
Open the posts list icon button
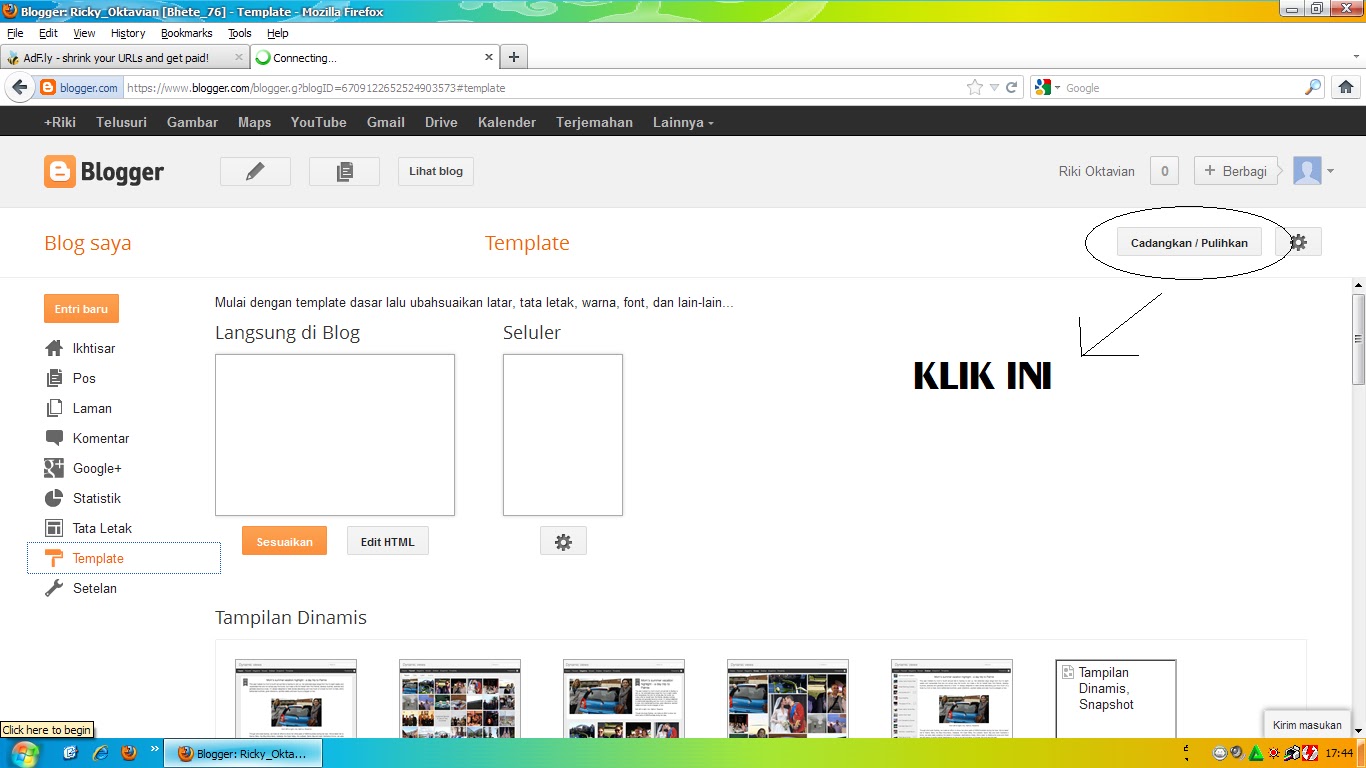click(x=344, y=171)
